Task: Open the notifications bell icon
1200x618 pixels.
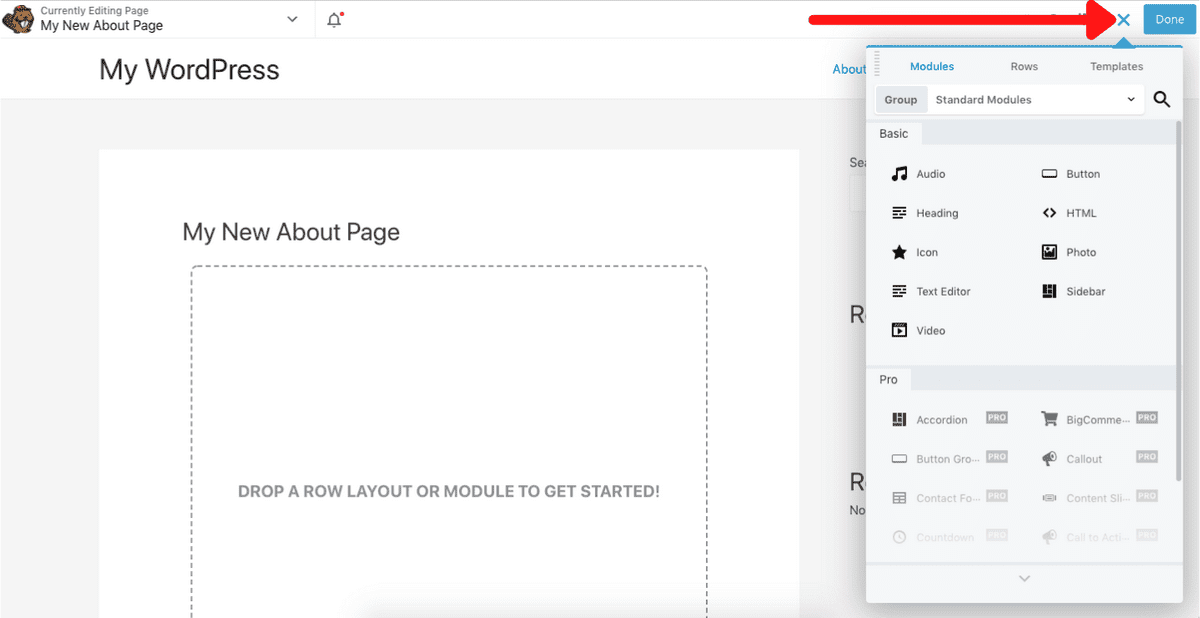Action: (x=335, y=20)
